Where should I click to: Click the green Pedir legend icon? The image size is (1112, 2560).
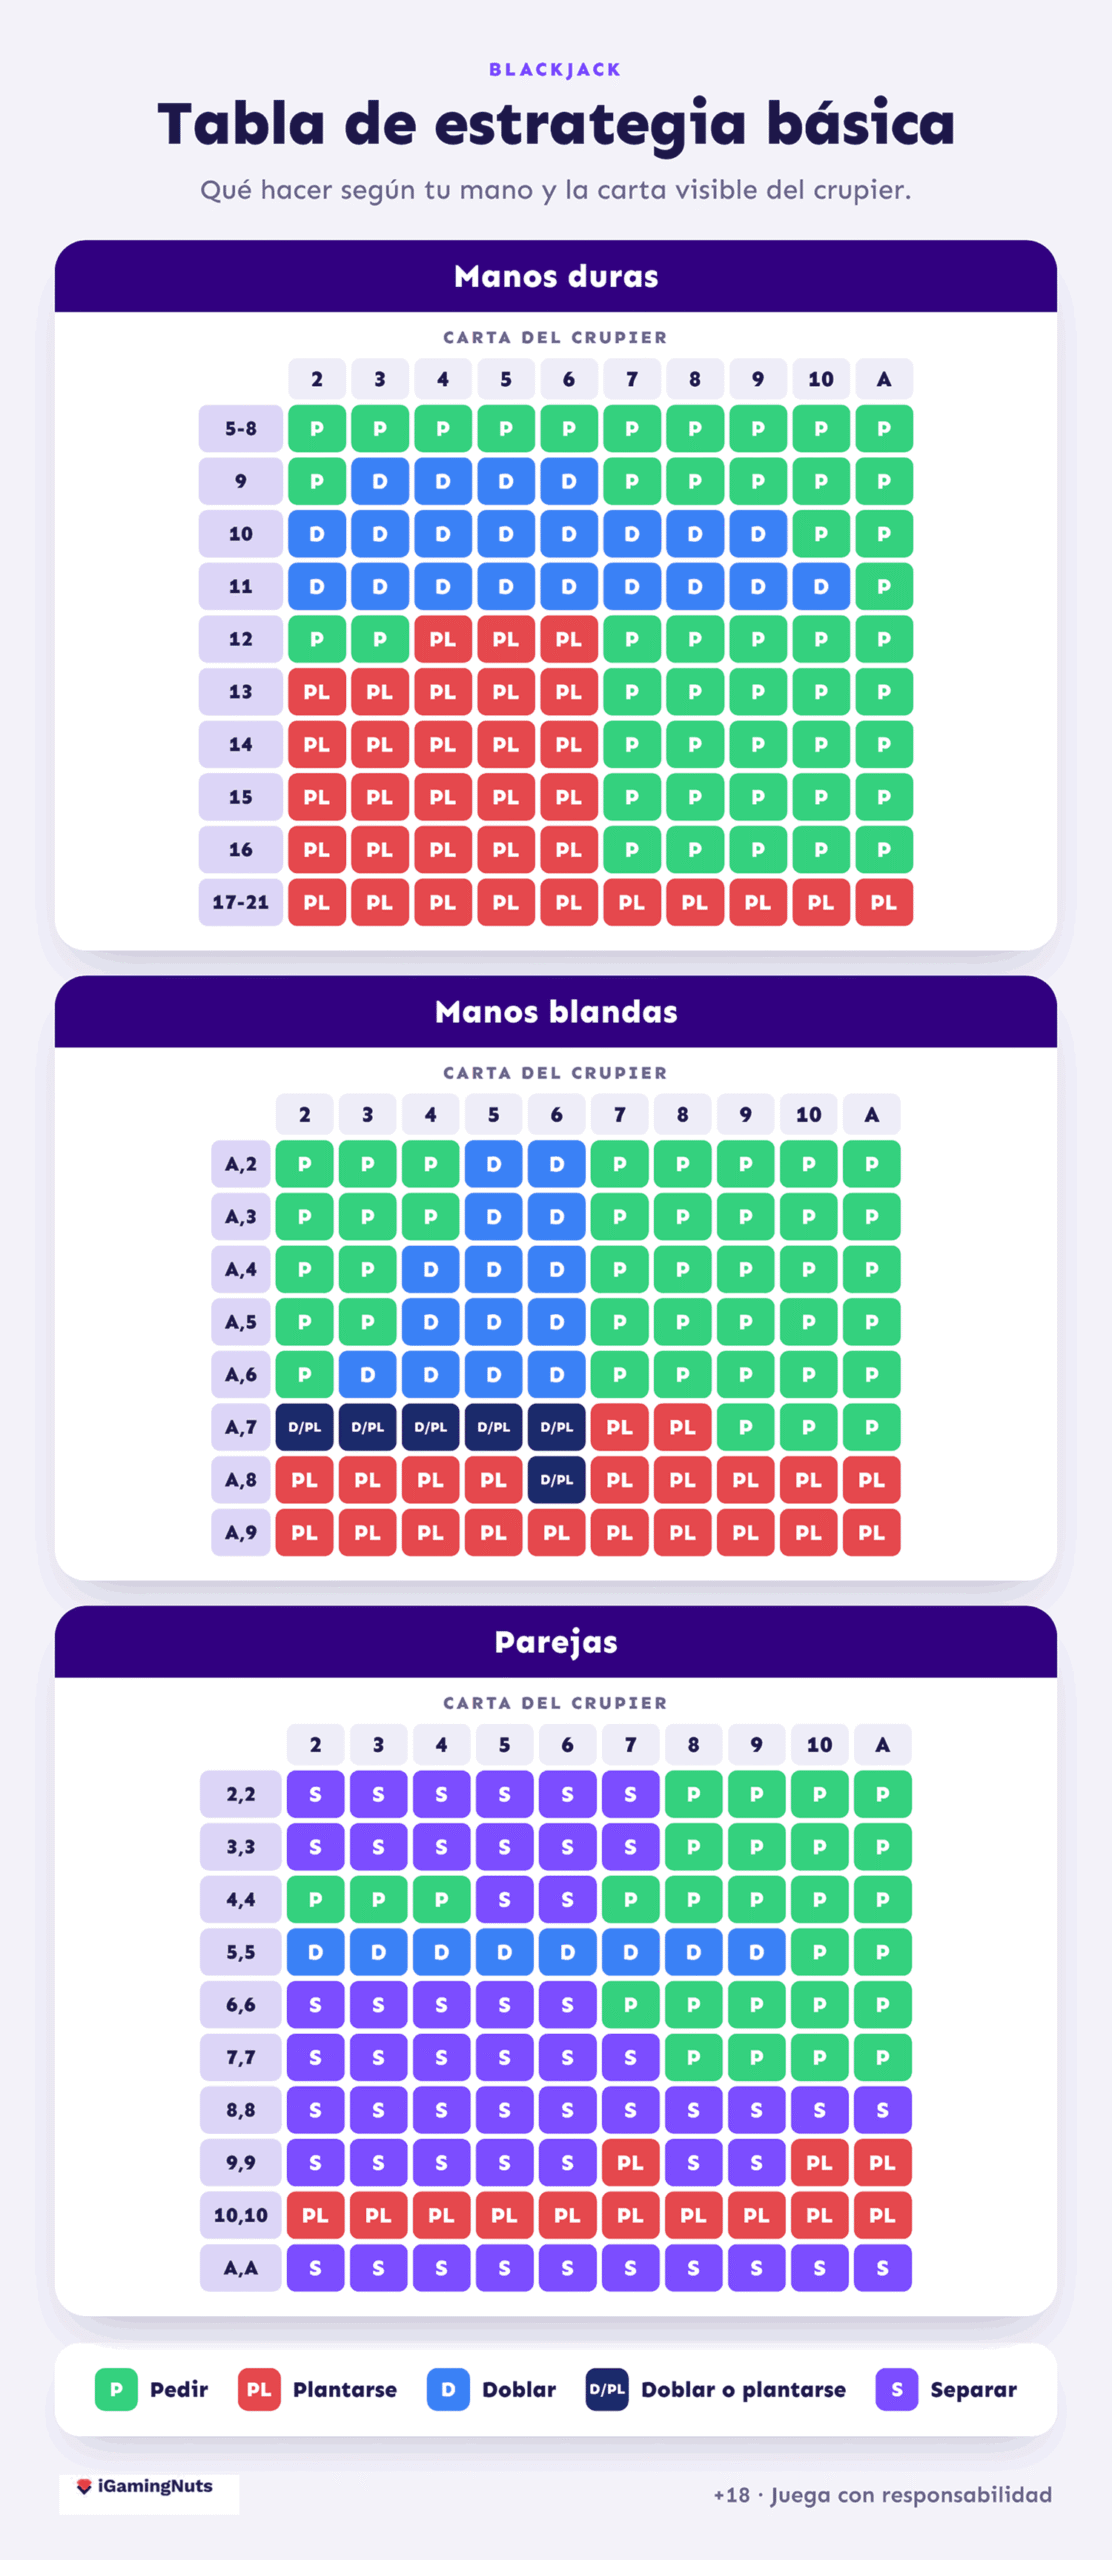[x=116, y=2389]
